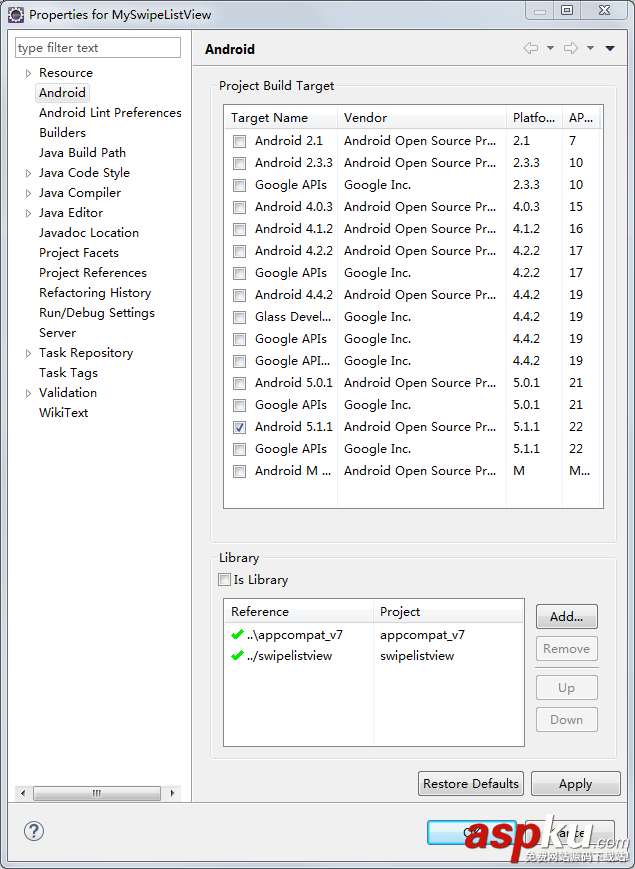The height and width of the screenshot is (869, 635).
Task: Open the Java Build Path page
Action: point(83,152)
